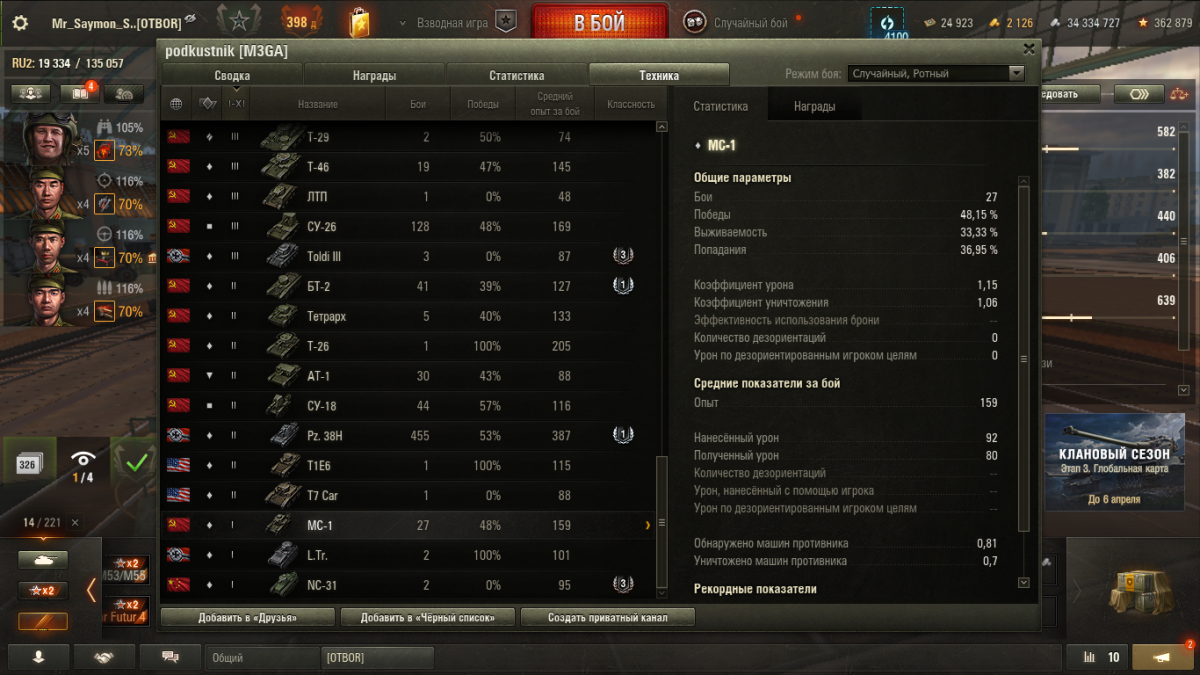Click the Добавить в «Друзья» button
Screen dimensions: 1200x675
pos(248,617)
